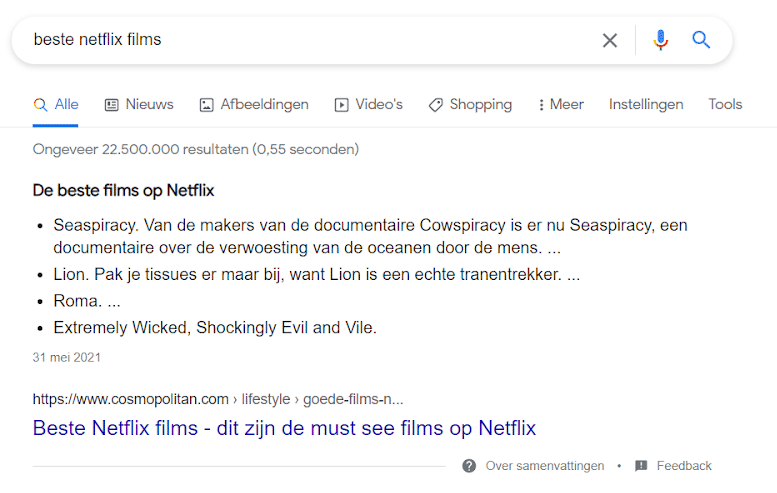Expand the Meer menu
This screenshot has width=777, height=493.
click(x=561, y=105)
